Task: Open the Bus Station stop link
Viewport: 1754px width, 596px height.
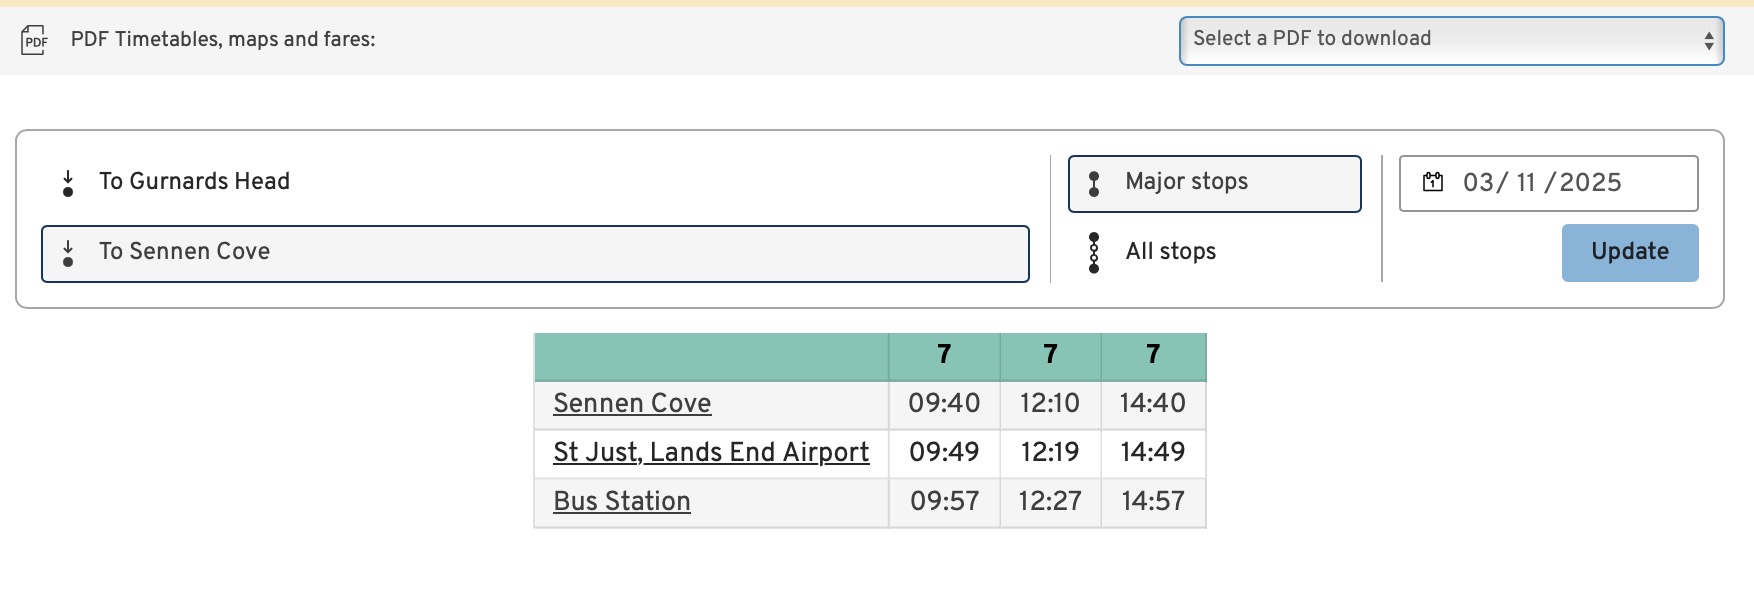Action: pyautogui.click(x=622, y=501)
